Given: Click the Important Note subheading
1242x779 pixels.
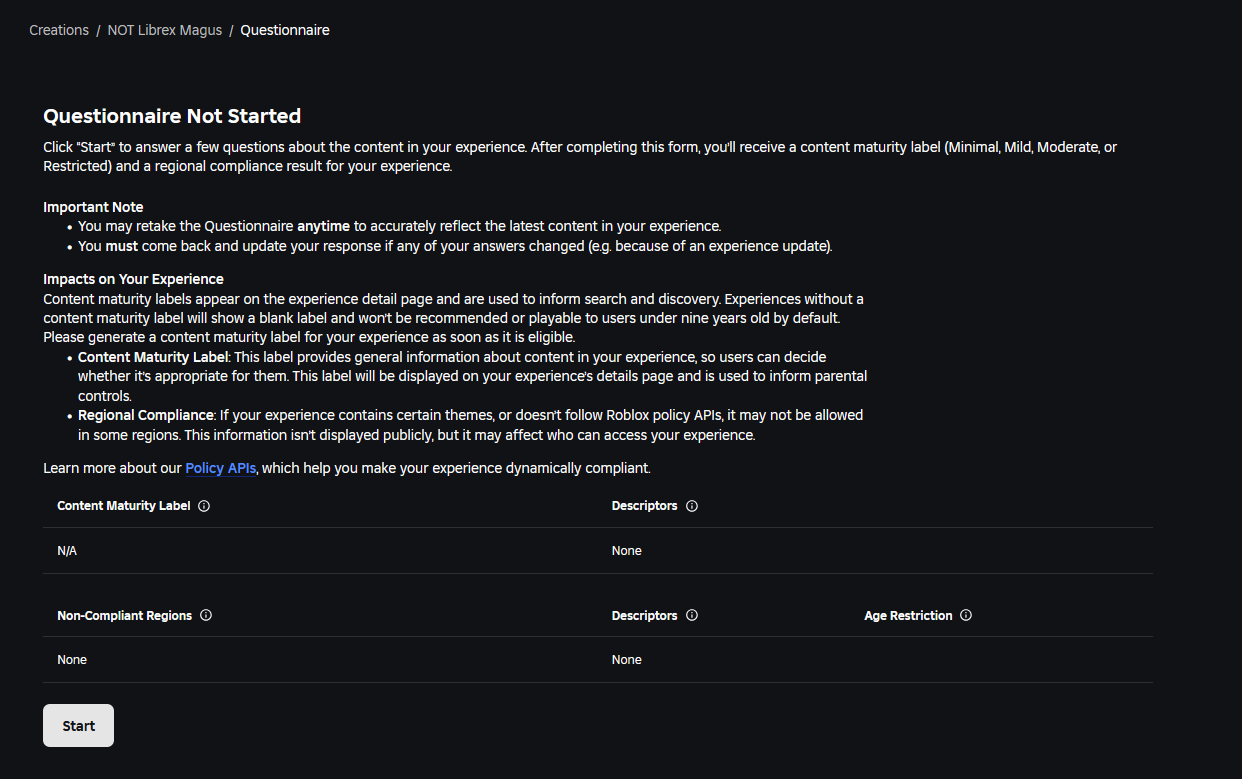Looking at the screenshot, I should coord(93,207).
